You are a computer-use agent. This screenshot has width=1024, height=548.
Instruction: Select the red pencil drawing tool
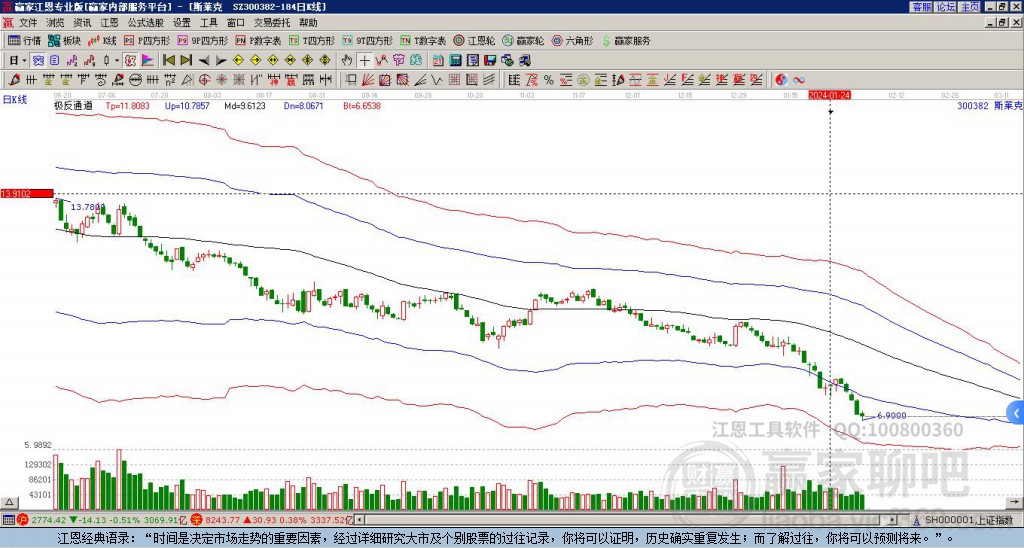(x=14, y=80)
